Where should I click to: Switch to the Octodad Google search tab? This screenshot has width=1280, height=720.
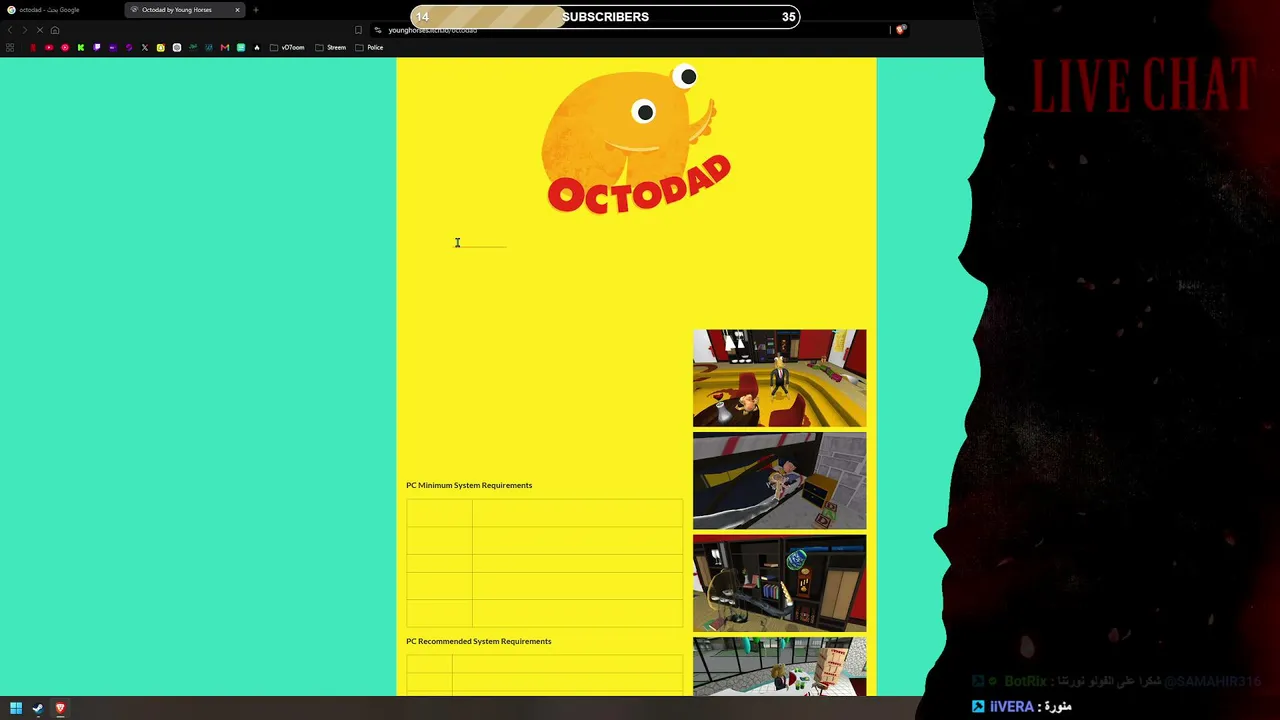coord(62,10)
